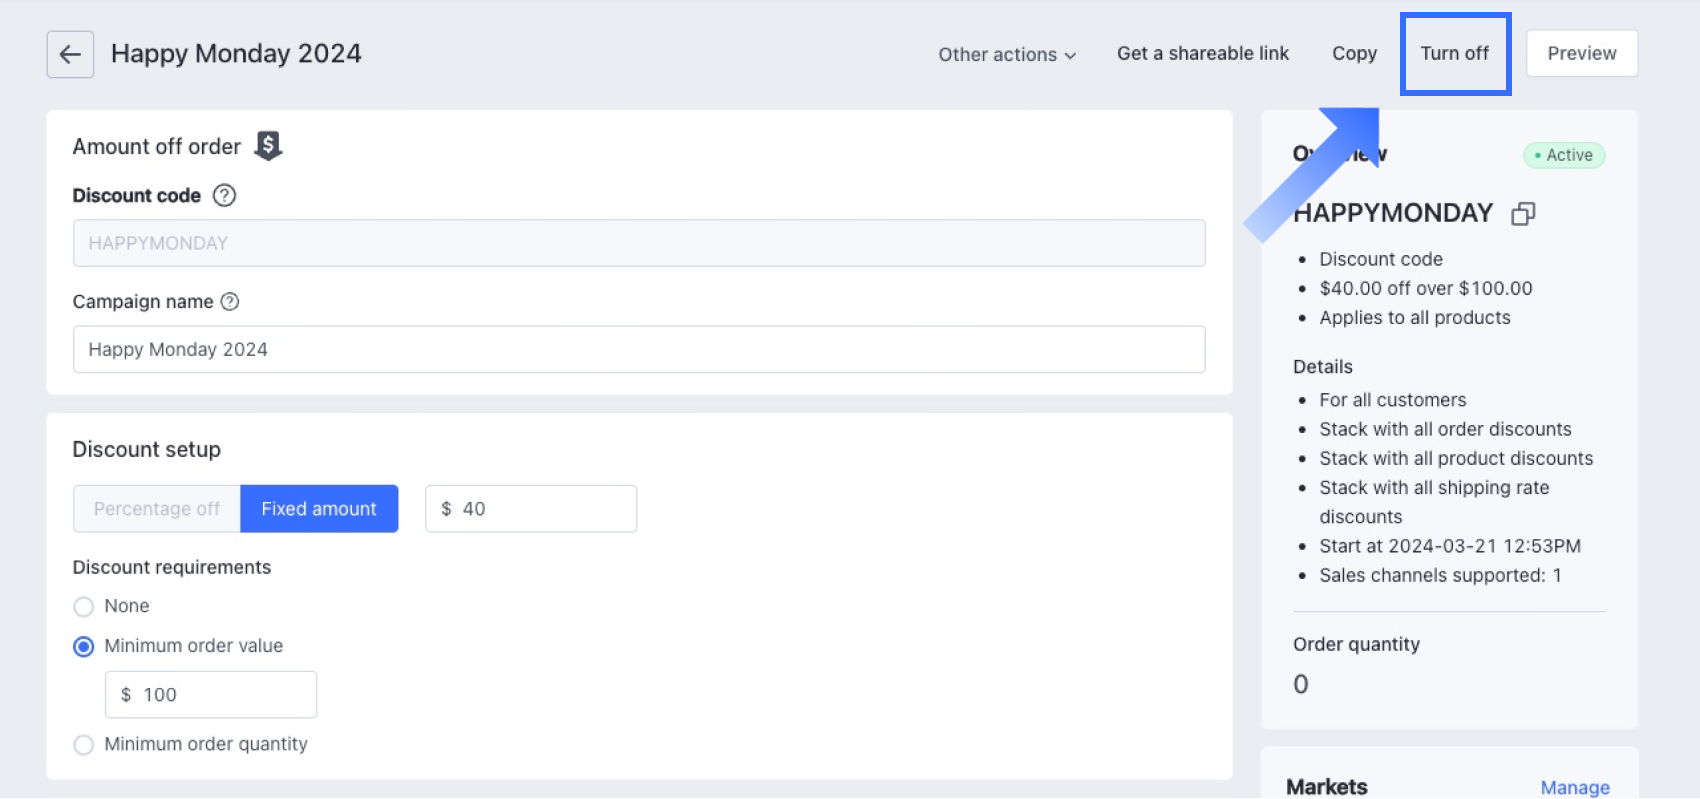
Task: Switch to Percentage off discount type
Action: pos(157,509)
